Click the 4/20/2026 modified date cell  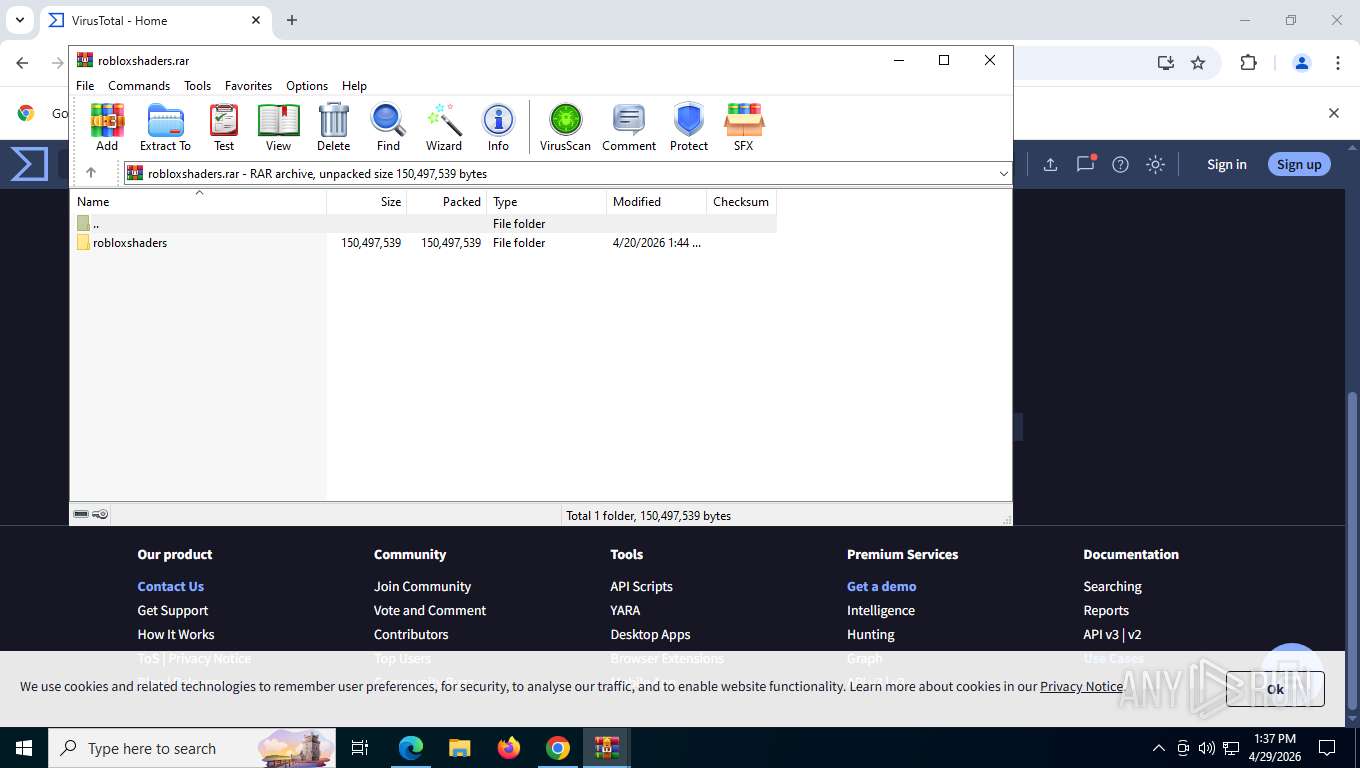[656, 243]
